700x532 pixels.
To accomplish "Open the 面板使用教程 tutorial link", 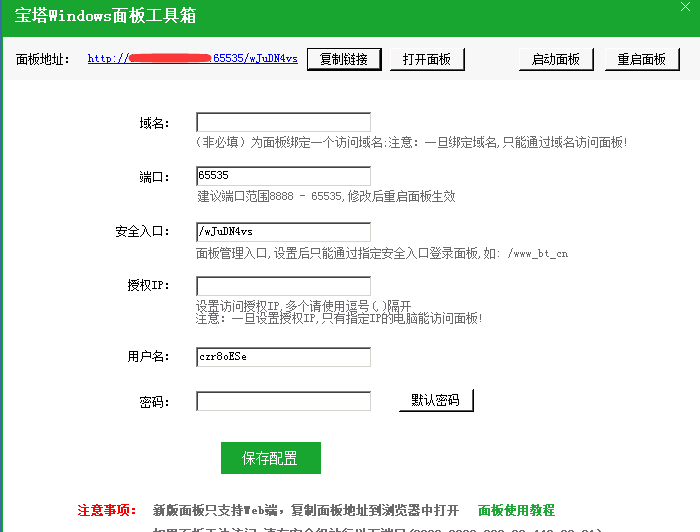I will [x=516, y=510].
